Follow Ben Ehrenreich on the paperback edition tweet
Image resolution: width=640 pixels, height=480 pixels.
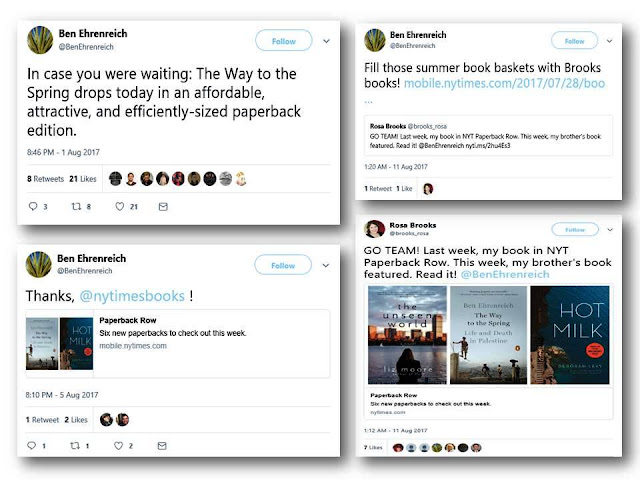284,41
